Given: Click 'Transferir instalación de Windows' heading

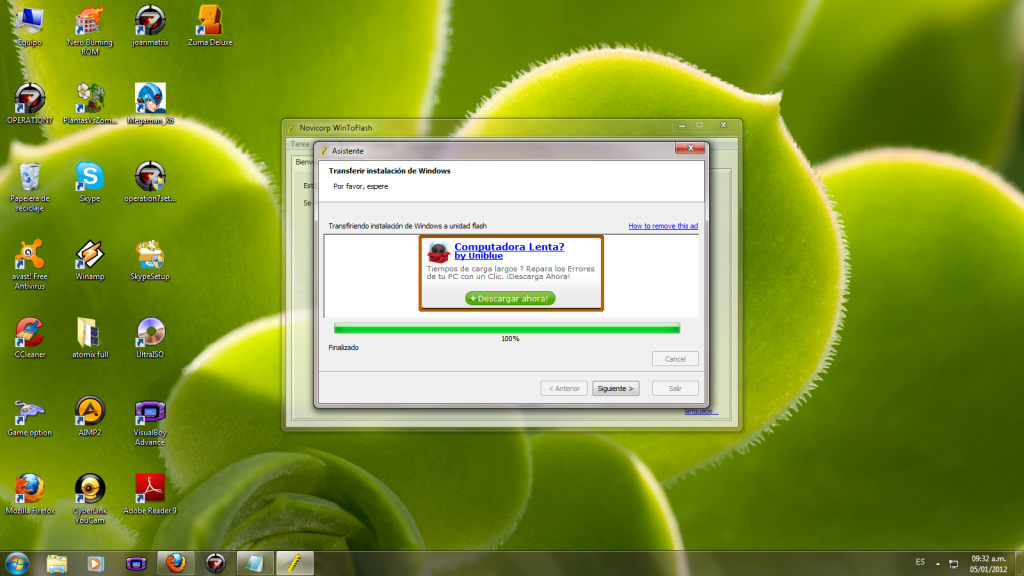Looking at the screenshot, I should pyautogui.click(x=389, y=171).
